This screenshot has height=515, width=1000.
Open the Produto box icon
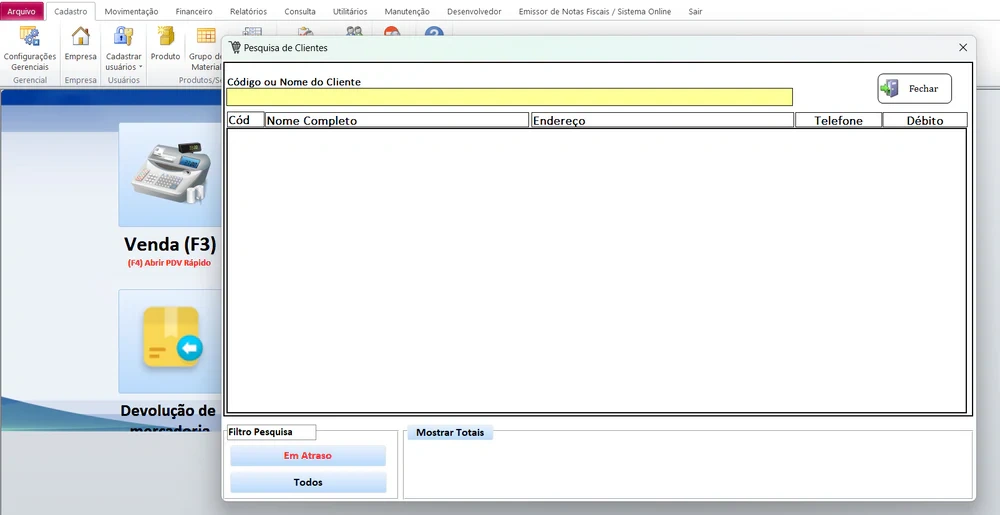[x=165, y=38]
